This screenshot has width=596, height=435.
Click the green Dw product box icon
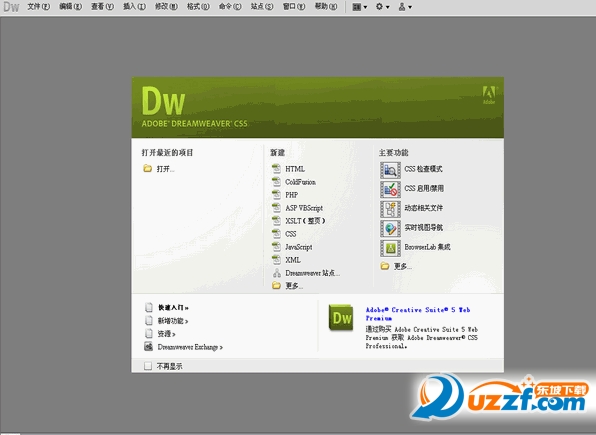341,318
